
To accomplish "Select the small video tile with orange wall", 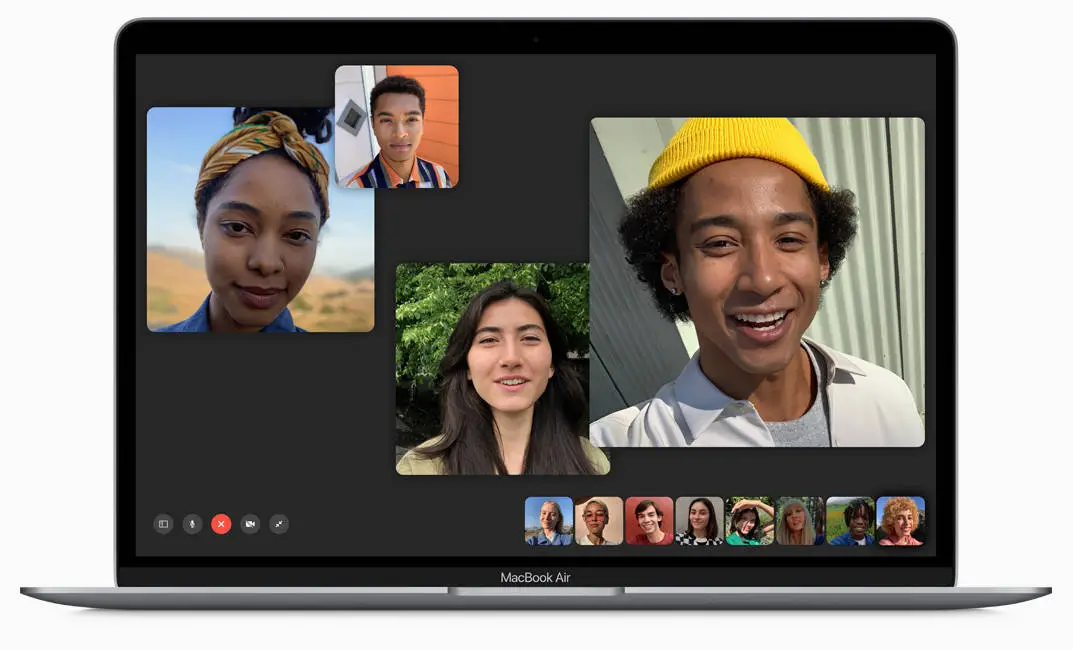I will (397, 127).
